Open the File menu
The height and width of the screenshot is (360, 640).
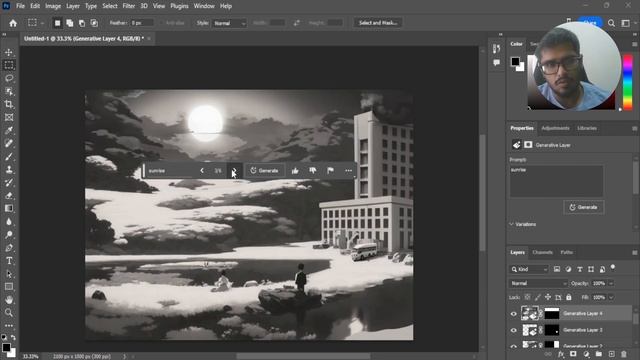click(x=20, y=6)
